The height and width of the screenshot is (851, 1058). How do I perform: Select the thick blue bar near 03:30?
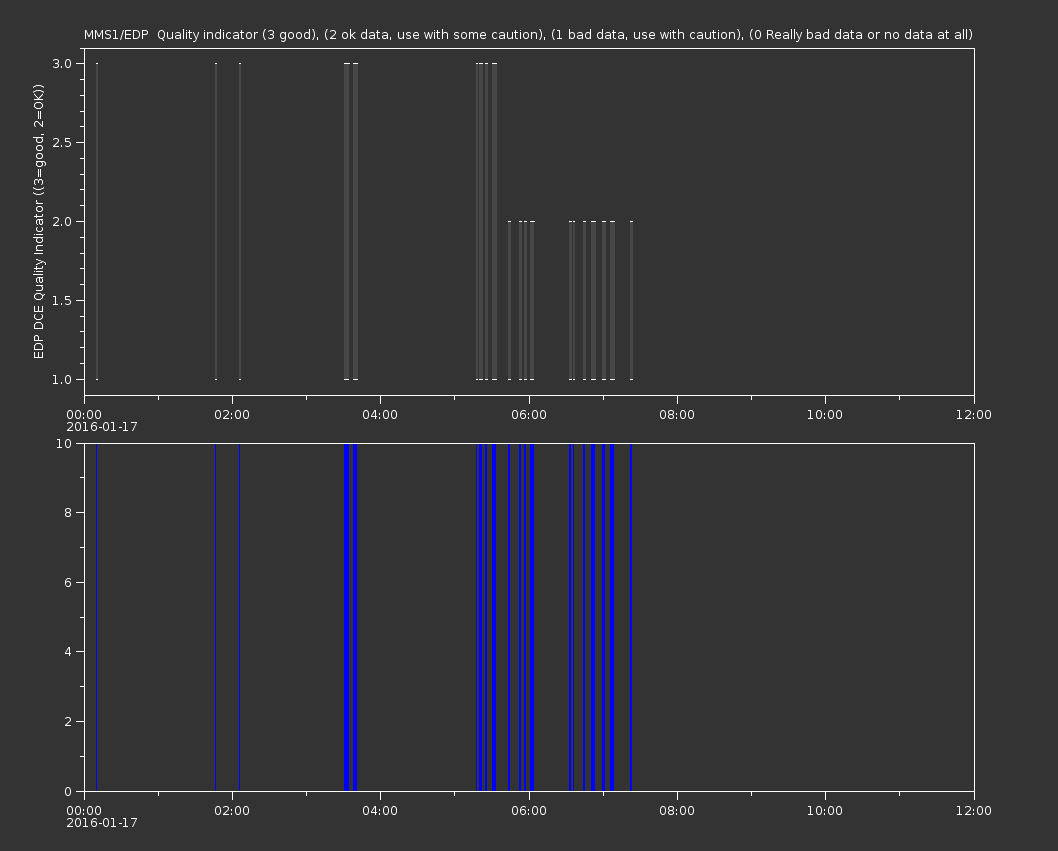(x=347, y=617)
